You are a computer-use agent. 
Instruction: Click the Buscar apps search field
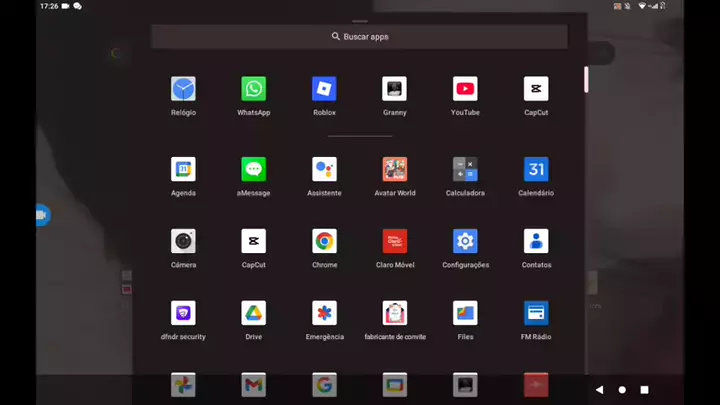coord(359,36)
